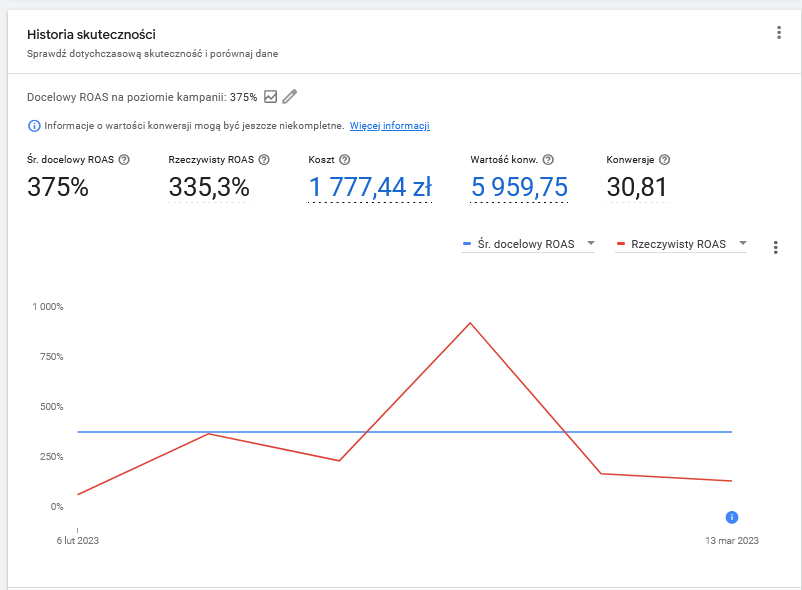The image size is (802, 590).
Task: Click the blue legend swatch for Śr. docelowy ROAS
Action: (466, 244)
